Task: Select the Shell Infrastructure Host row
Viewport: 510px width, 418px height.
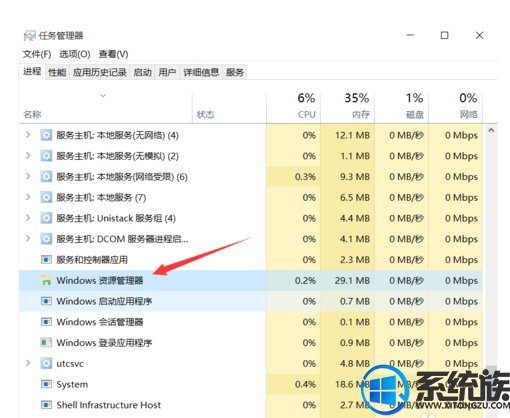Action: pyautogui.click(x=251, y=405)
